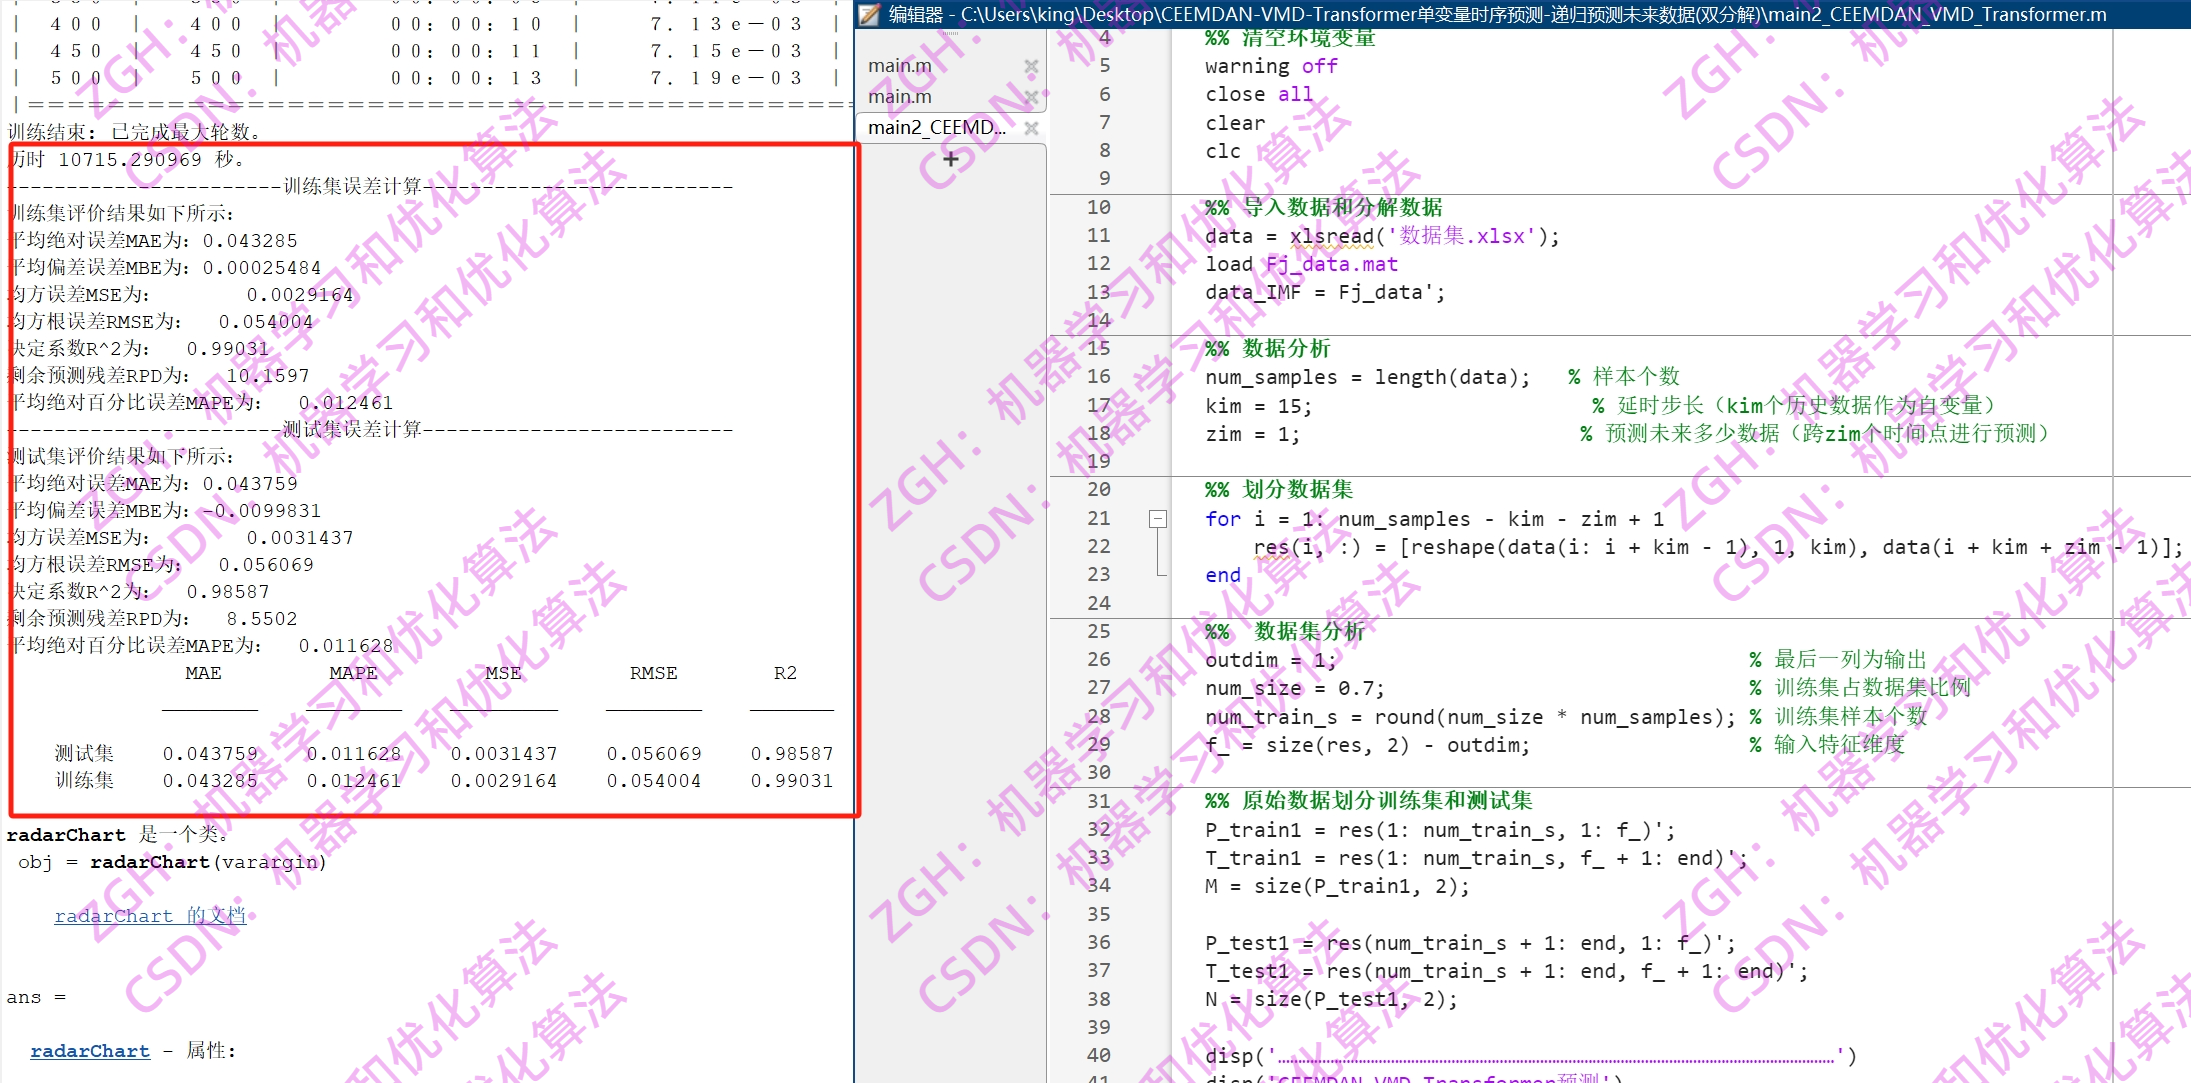
Task: Open the radarChart documentation link
Action: 150,916
